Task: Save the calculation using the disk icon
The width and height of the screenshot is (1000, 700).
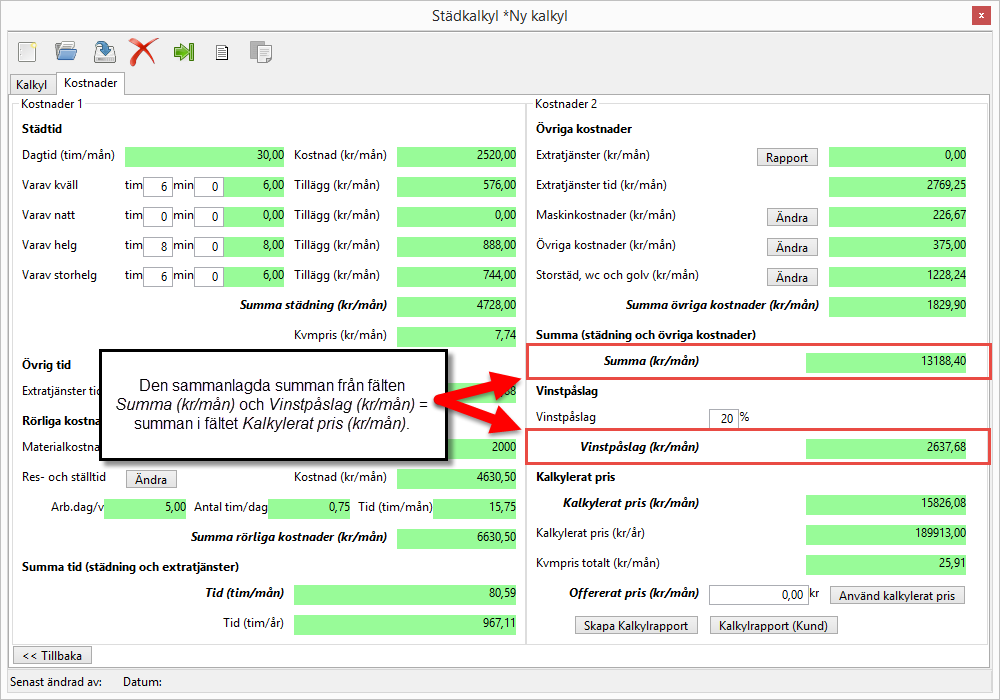Action: 104,51
